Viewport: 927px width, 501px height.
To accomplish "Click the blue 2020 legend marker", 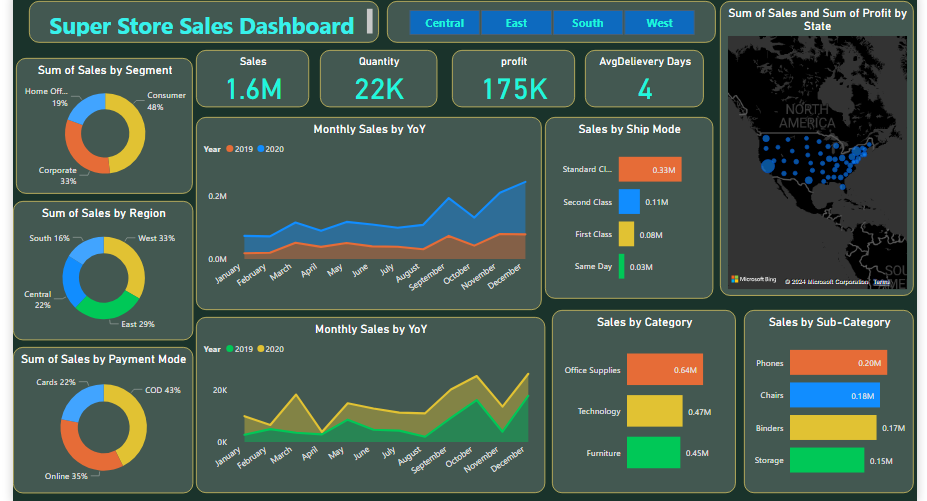I will pos(261,149).
